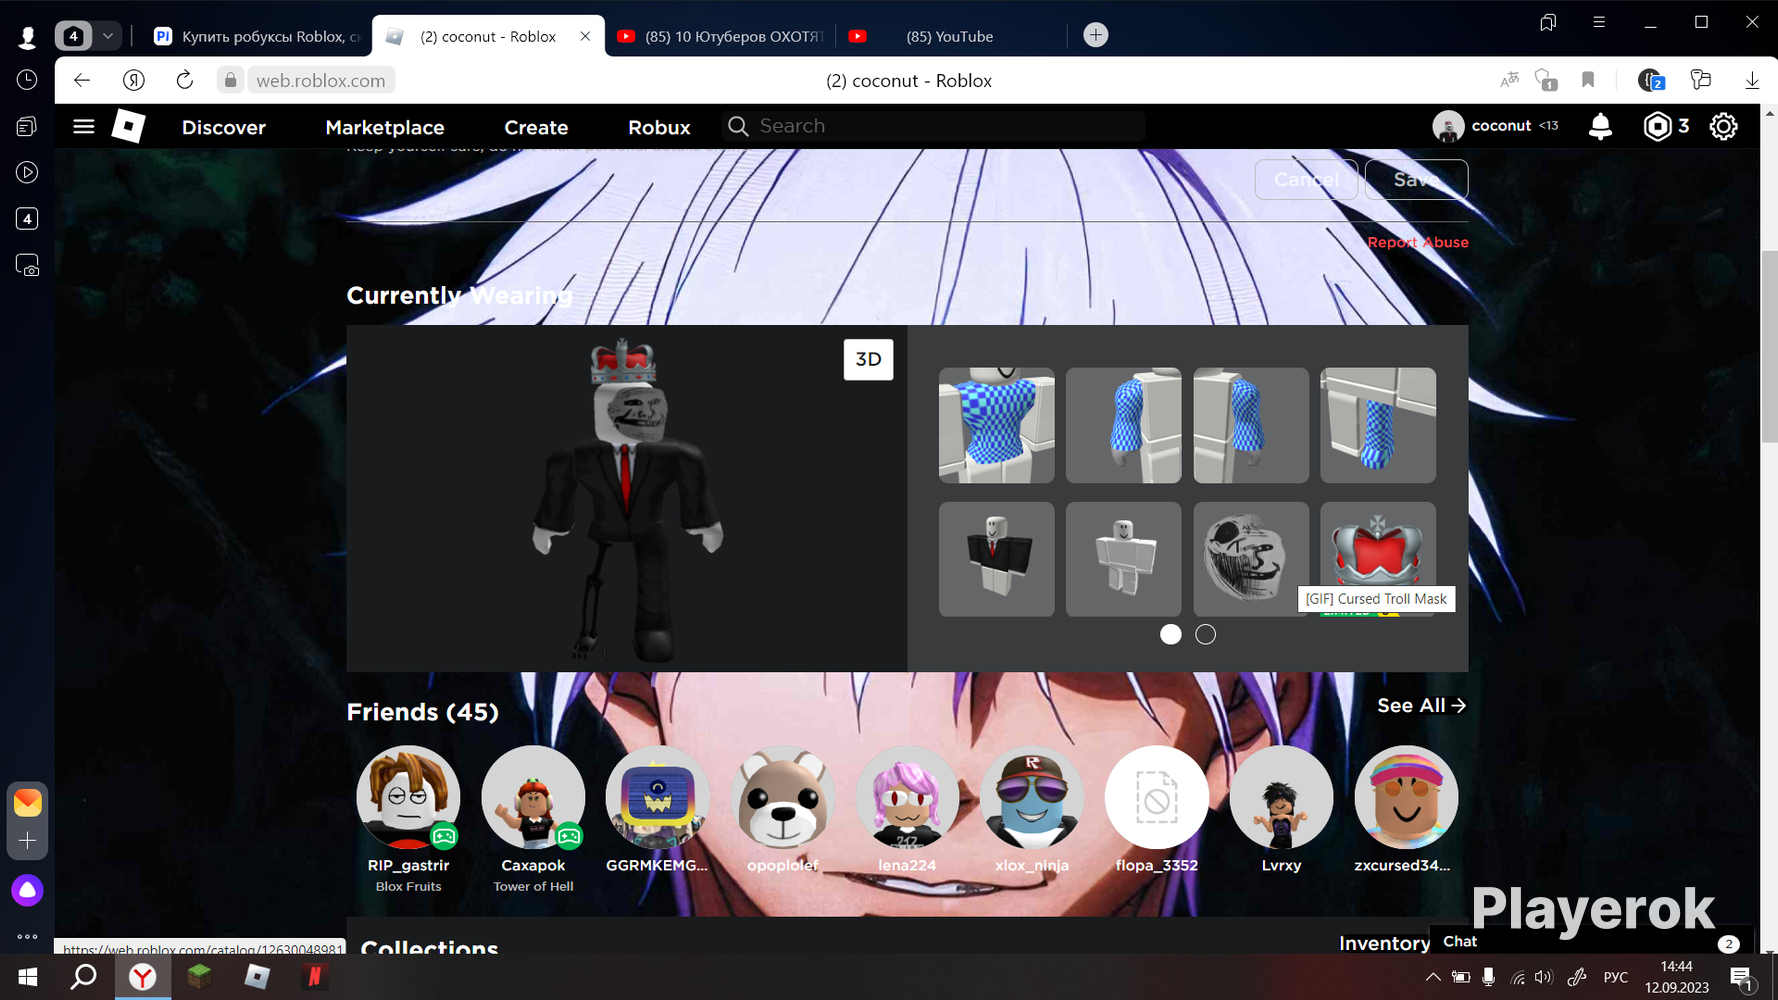Open the screenshot tool in the sidebar
1778x1000 pixels.
click(x=27, y=266)
